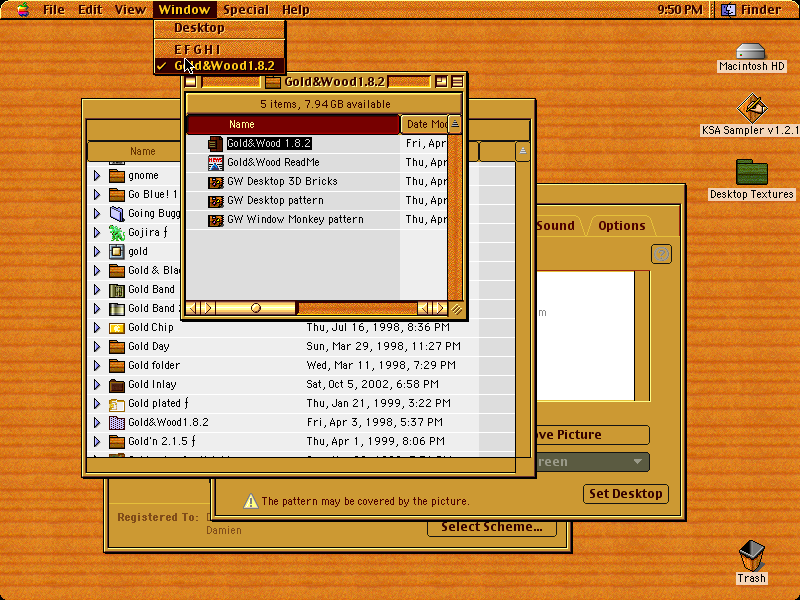Image resolution: width=800 pixels, height=600 pixels.
Task: Click the right scroll arrow at scrollbar end
Action: coord(440,308)
